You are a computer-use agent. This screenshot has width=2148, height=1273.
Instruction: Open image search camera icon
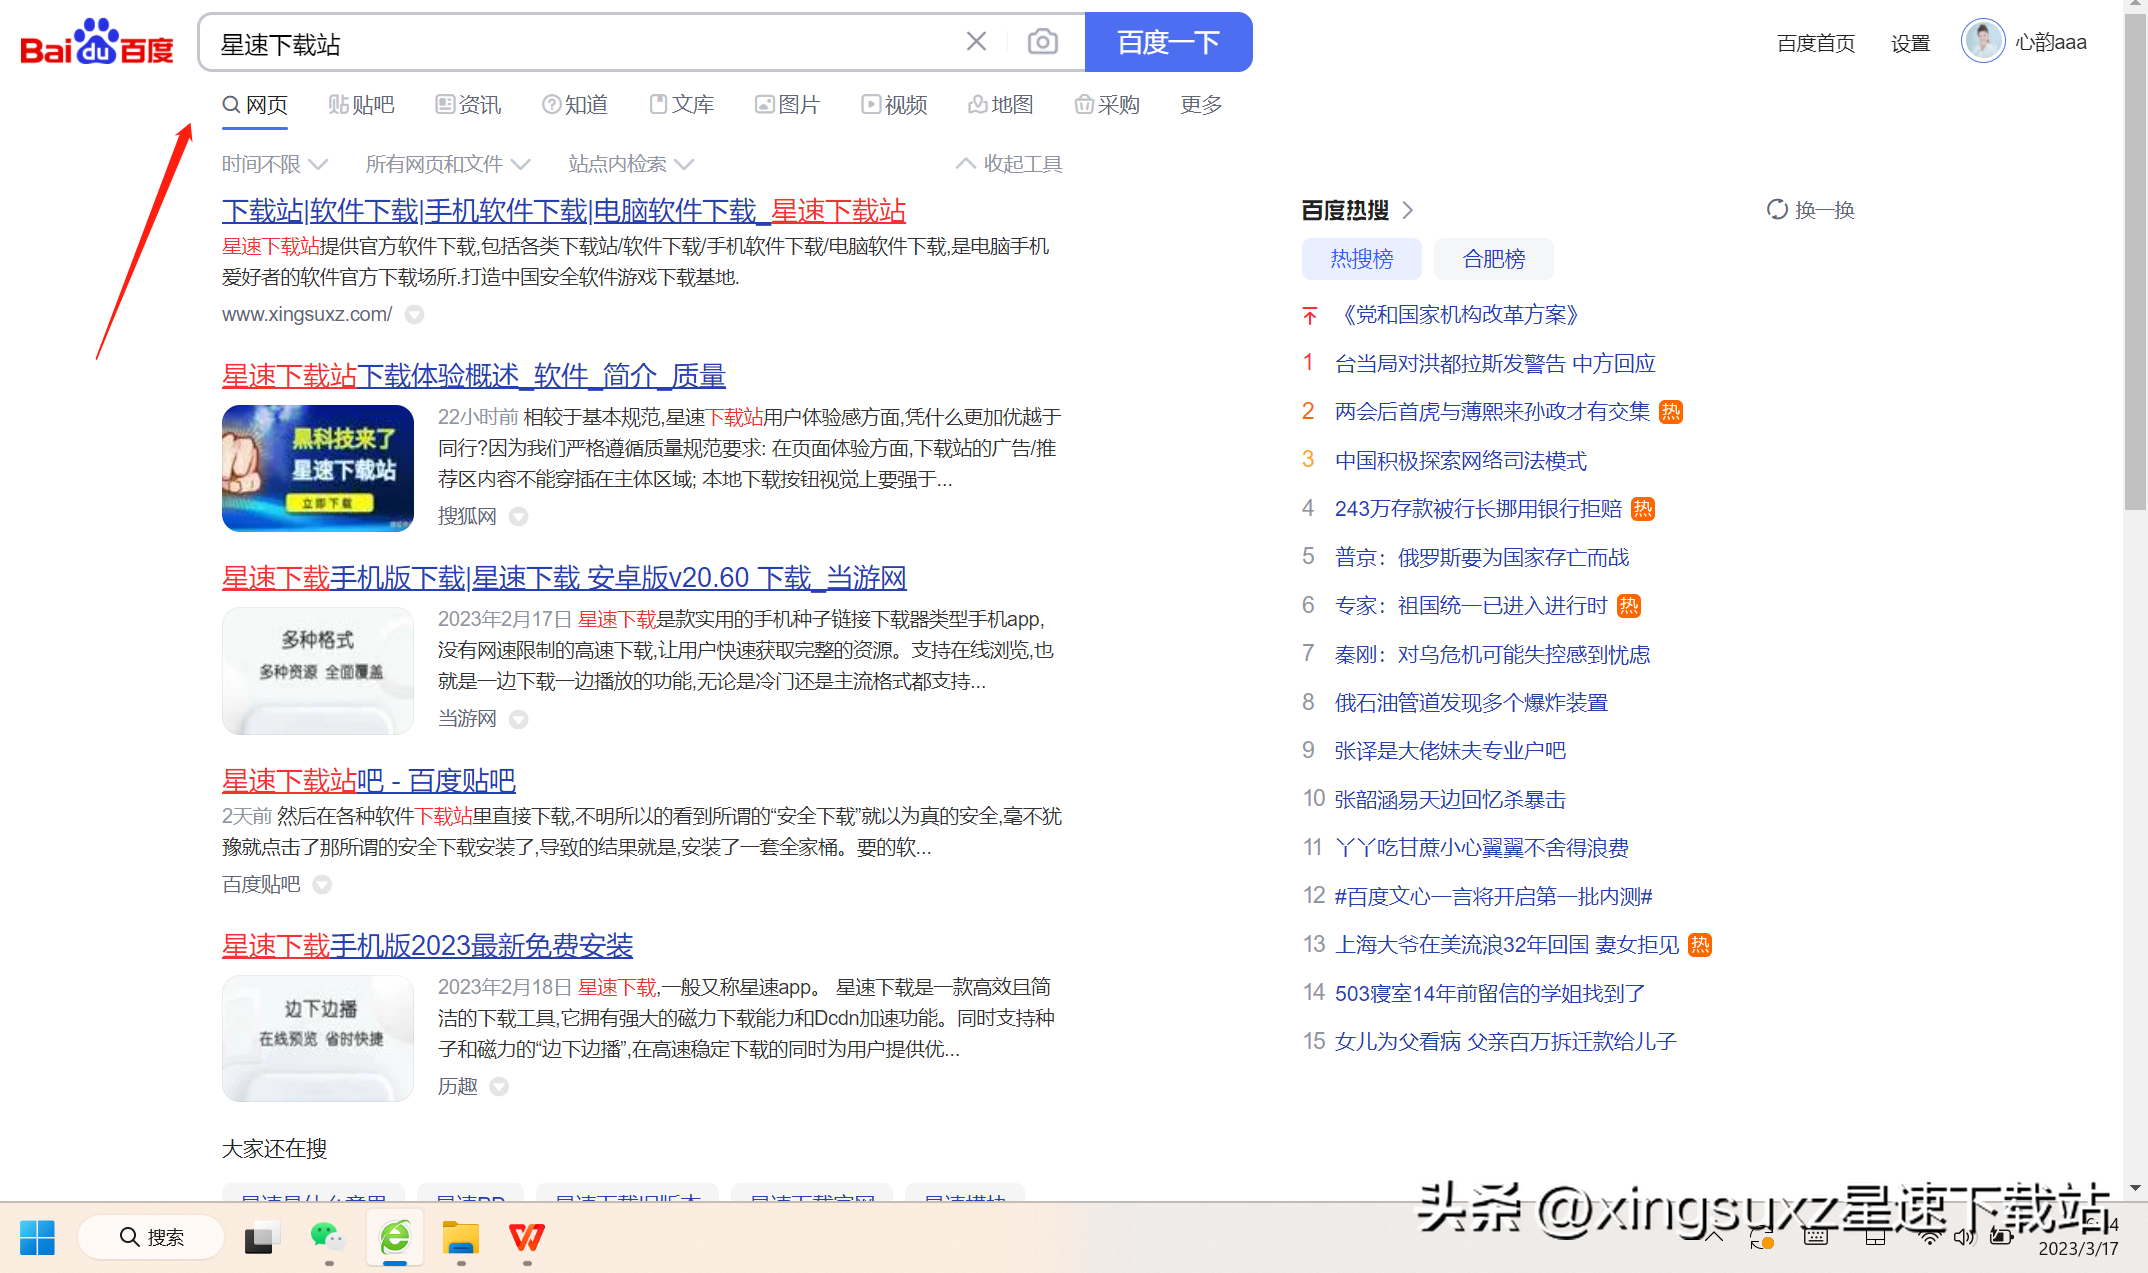pos(1043,42)
